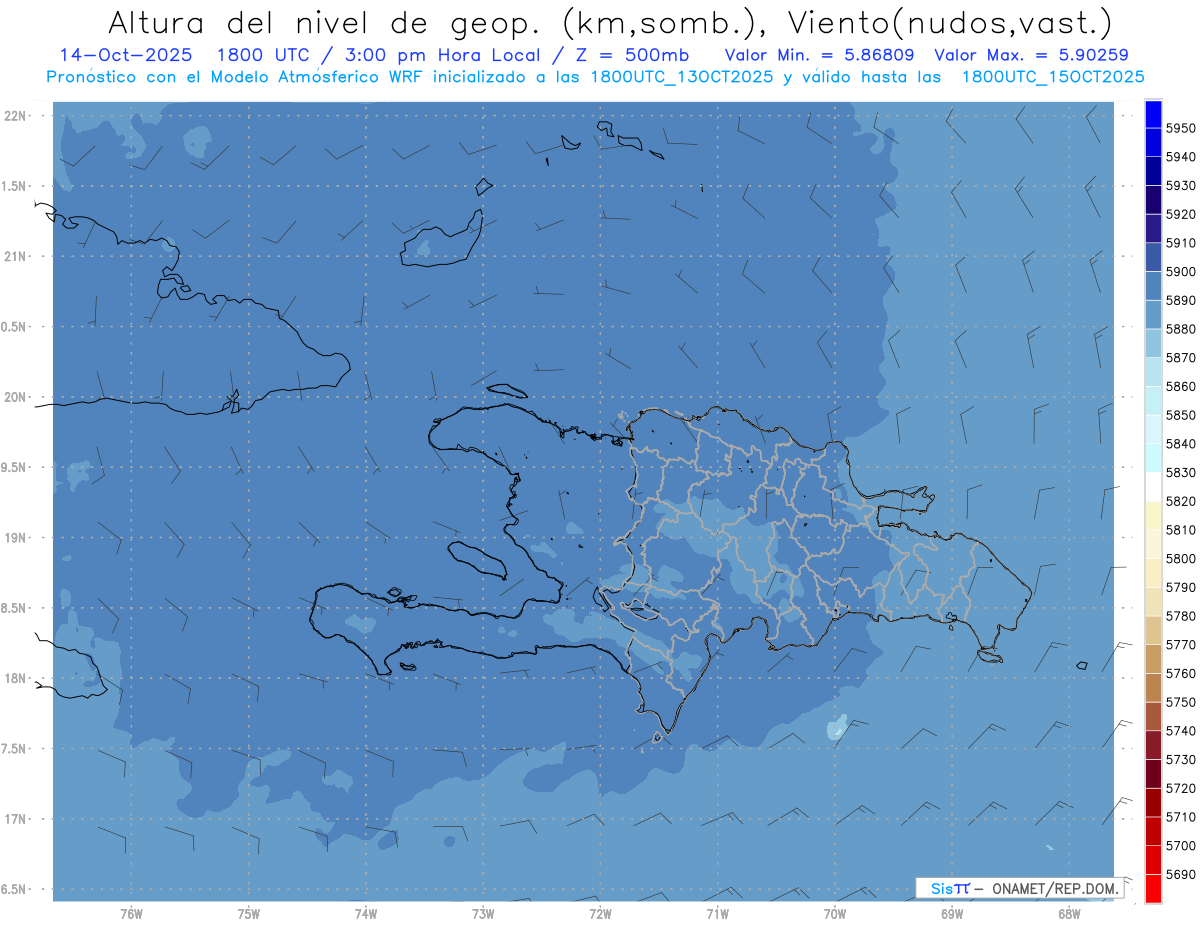Click the Valor Min. value text
This screenshot has height=927, width=1200.
pyautogui.click(x=819, y=55)
